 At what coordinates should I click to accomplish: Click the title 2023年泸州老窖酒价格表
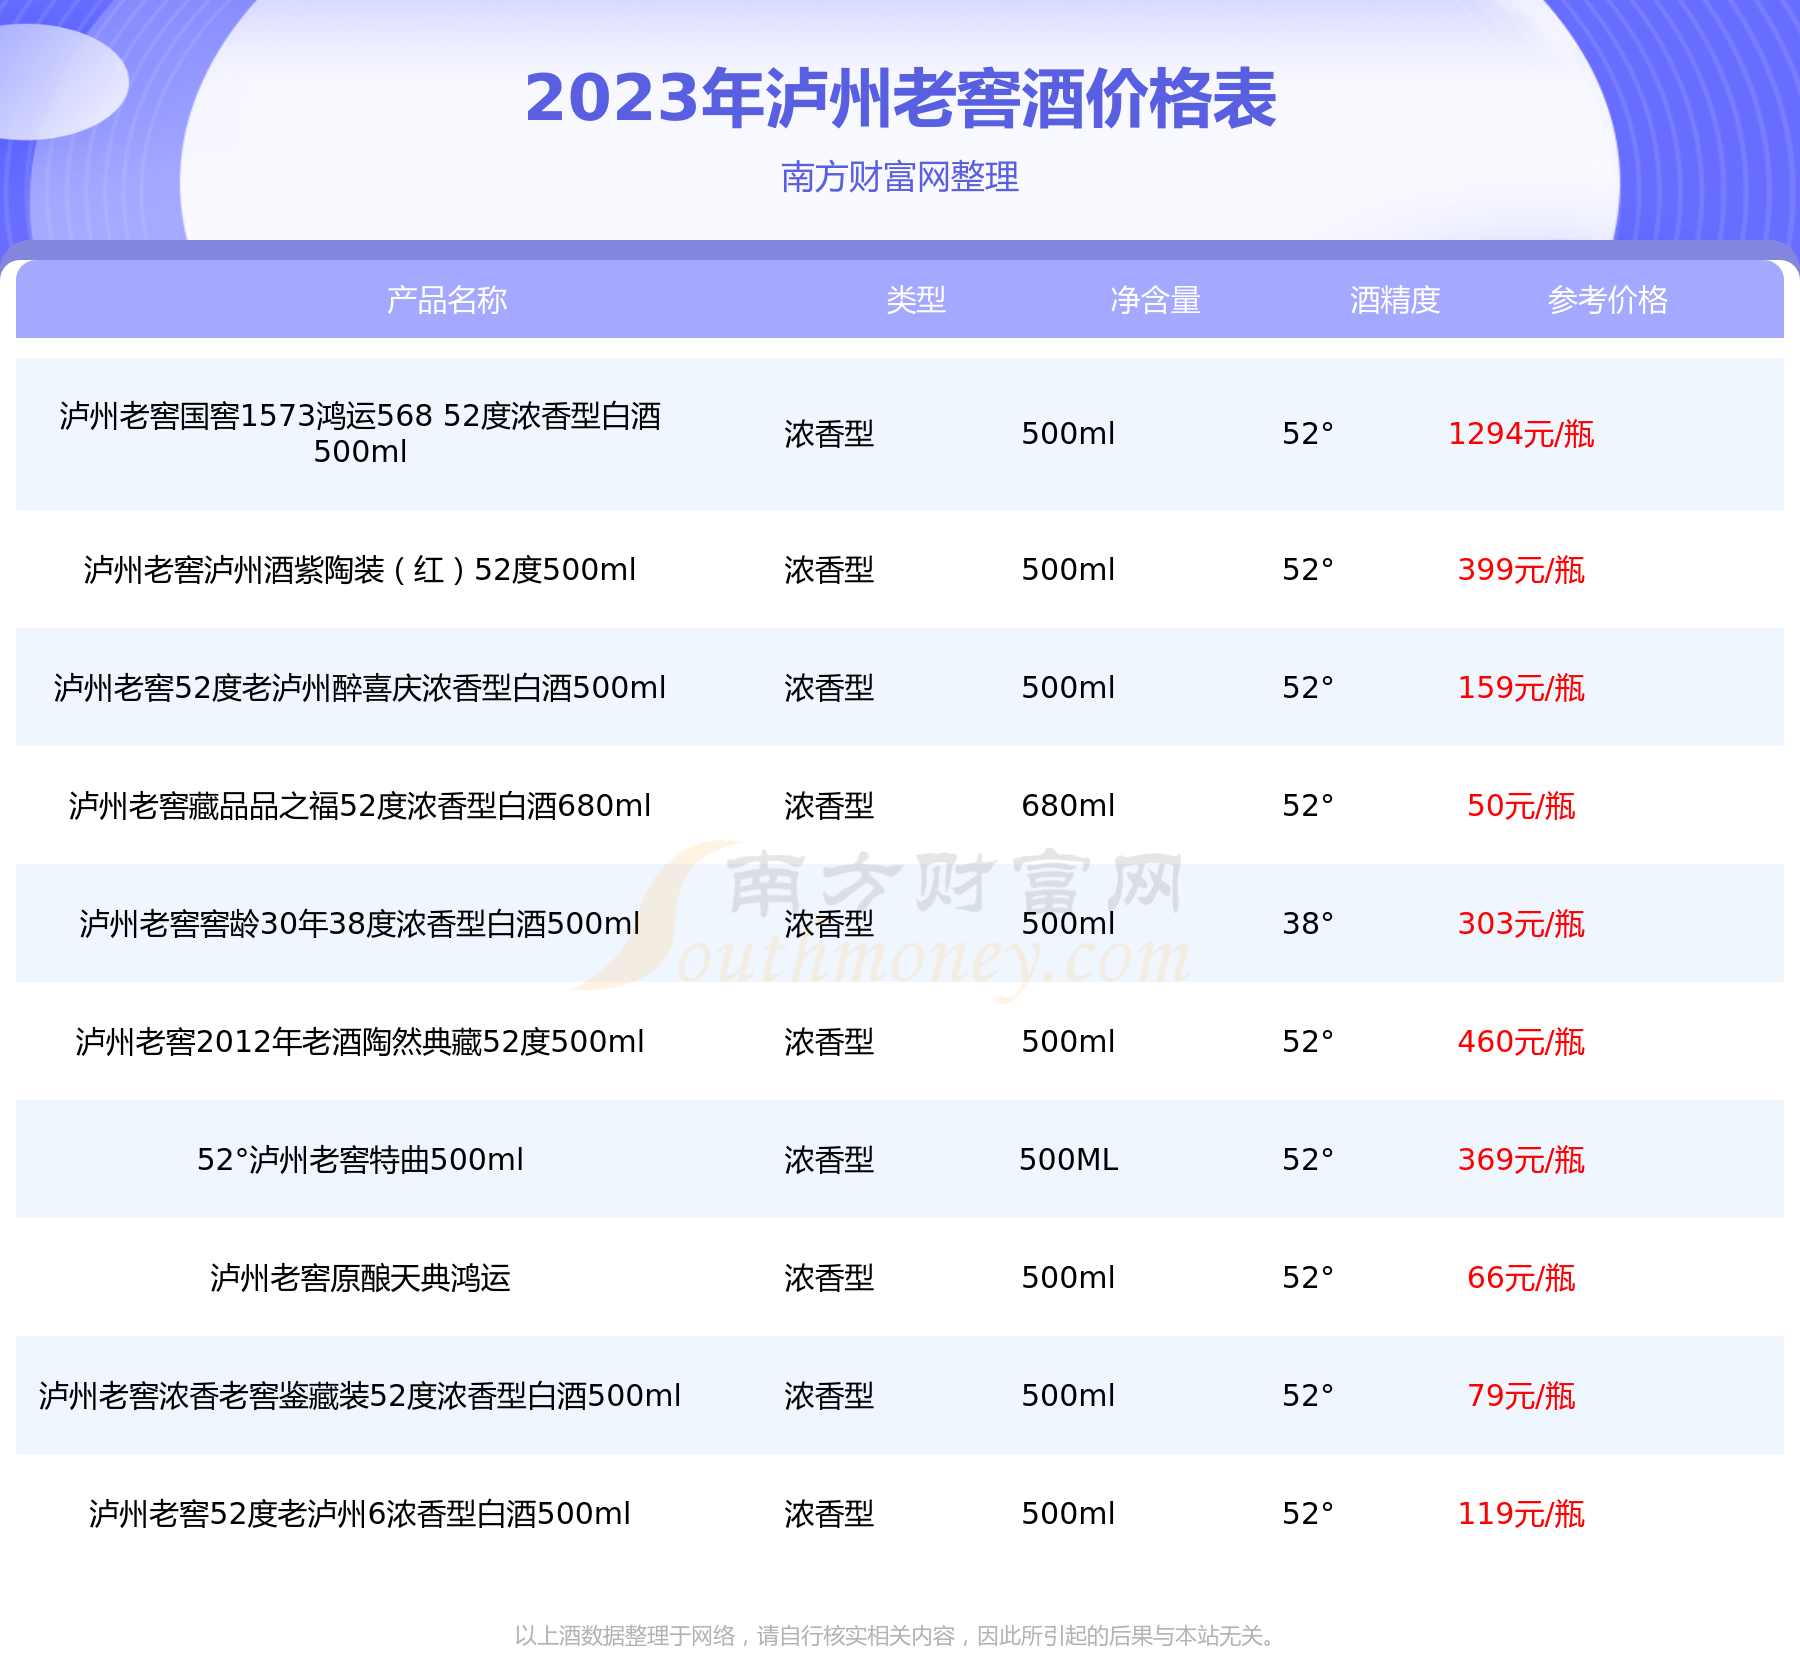[x=900, y=99]
